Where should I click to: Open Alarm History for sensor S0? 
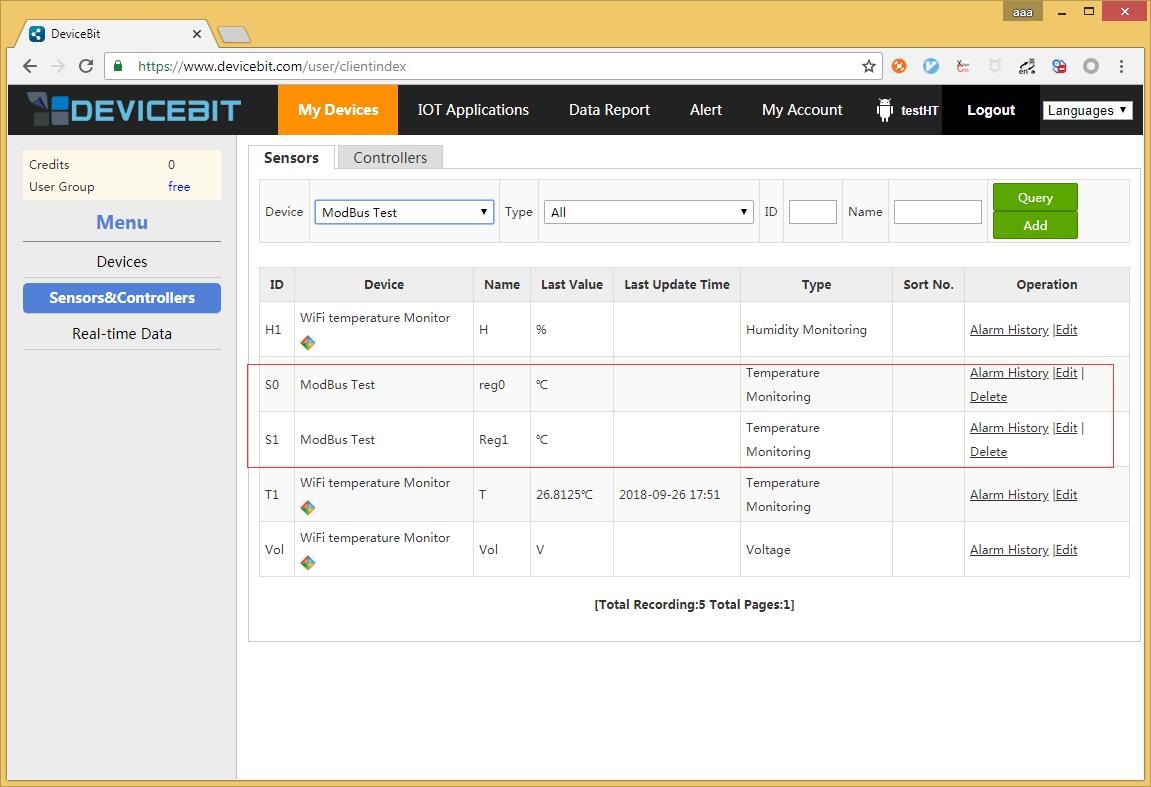1009,372
